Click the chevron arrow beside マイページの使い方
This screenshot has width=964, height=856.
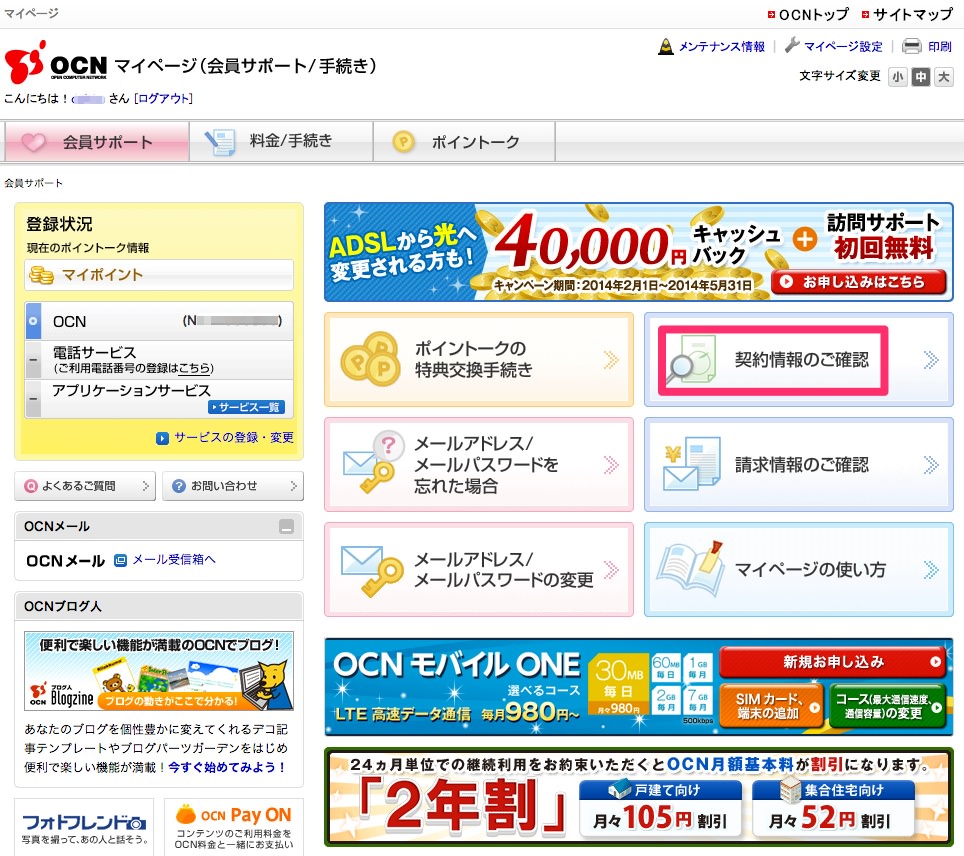pyautogui.click(x=931, y=569)
